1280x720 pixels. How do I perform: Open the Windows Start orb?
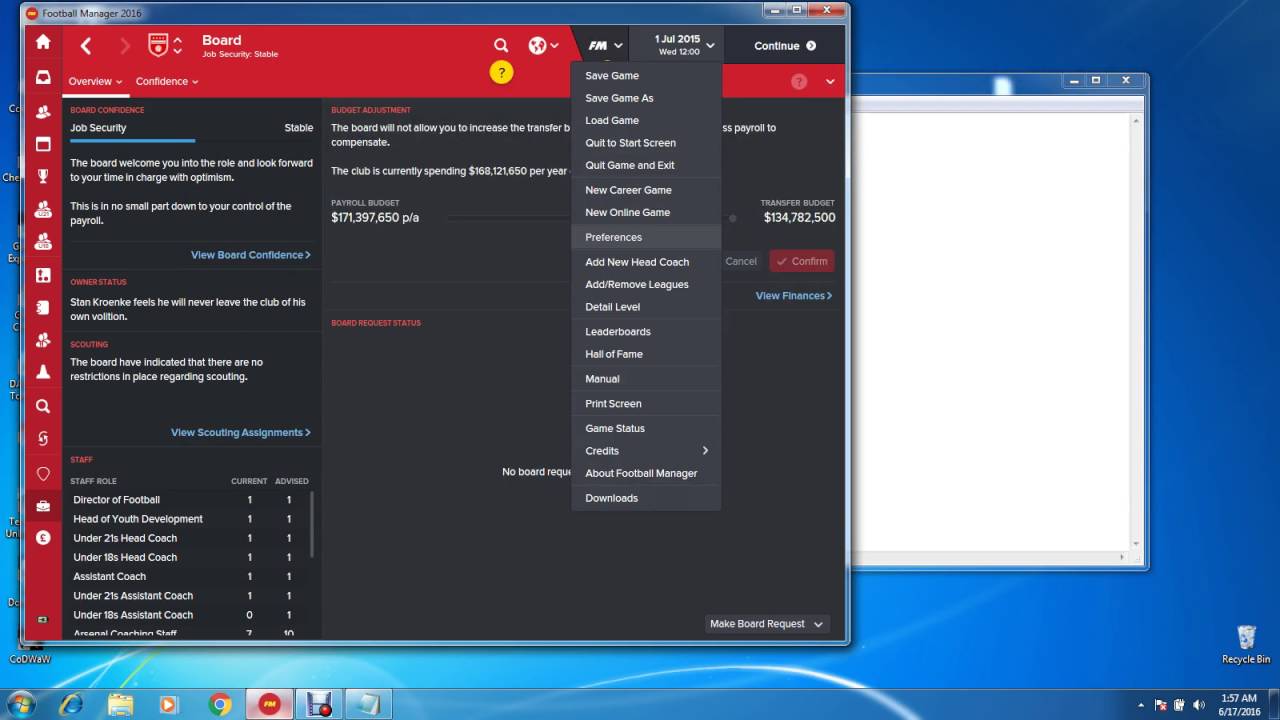[x=21, y=704]
